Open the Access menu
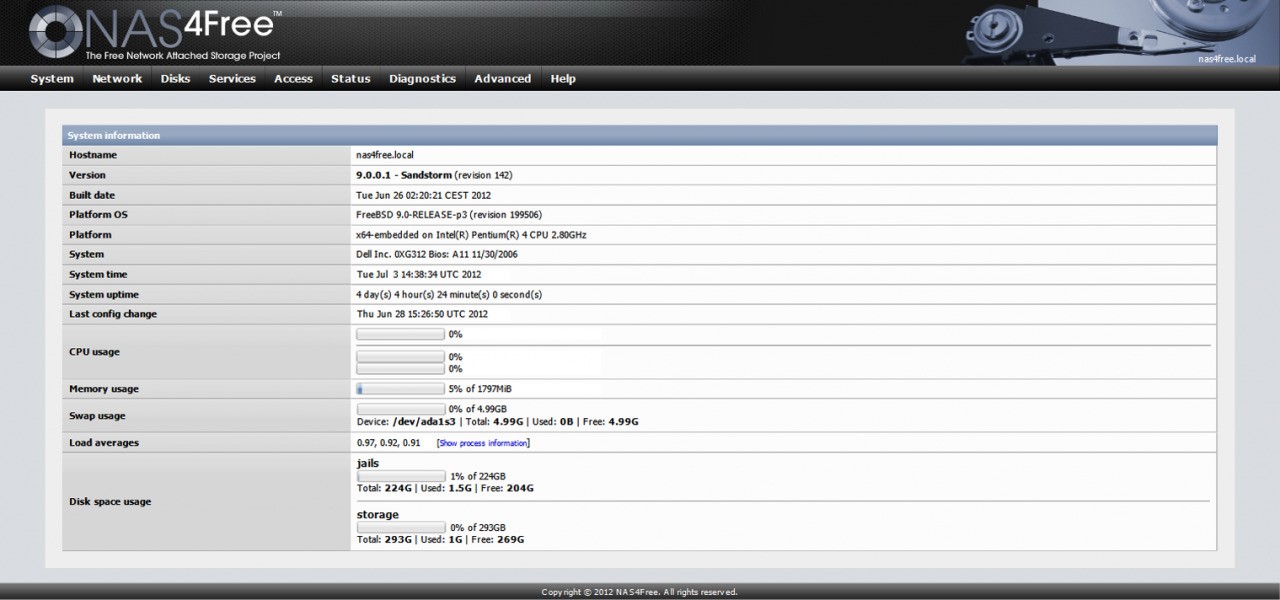1280x600 pixels. 292,78
